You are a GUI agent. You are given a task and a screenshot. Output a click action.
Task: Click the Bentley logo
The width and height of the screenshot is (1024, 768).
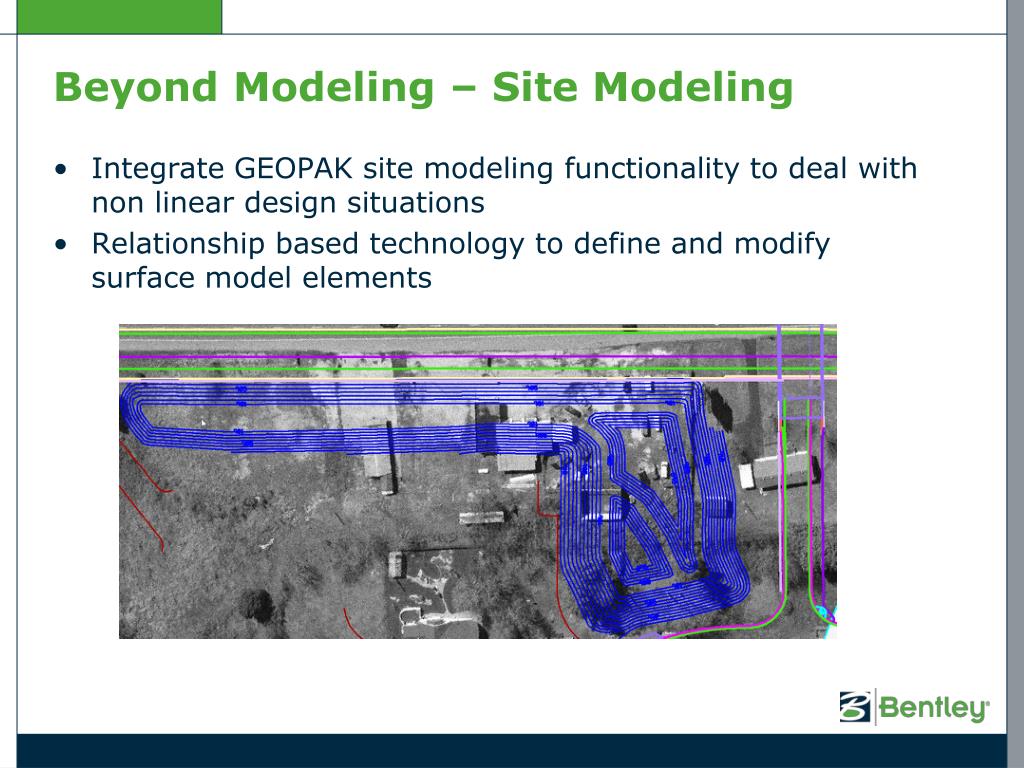point(914,707)
